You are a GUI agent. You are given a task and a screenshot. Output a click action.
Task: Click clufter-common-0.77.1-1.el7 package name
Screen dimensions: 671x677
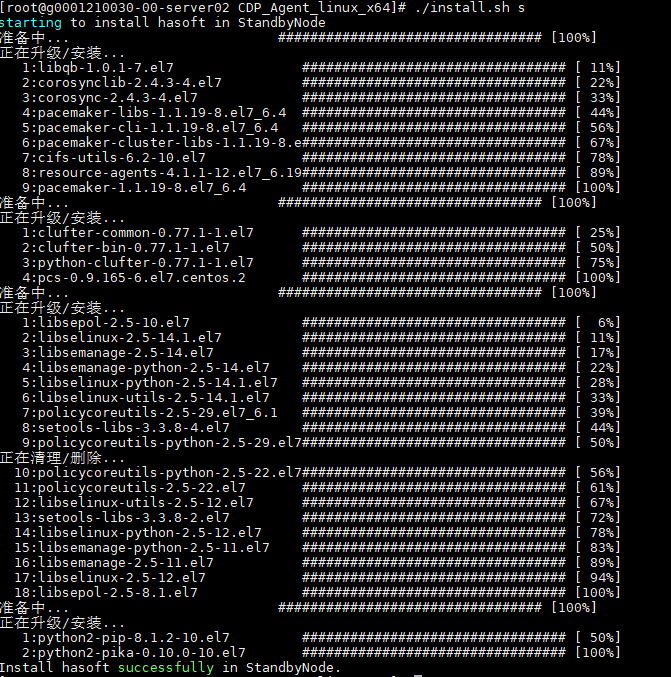pos(146,233)
